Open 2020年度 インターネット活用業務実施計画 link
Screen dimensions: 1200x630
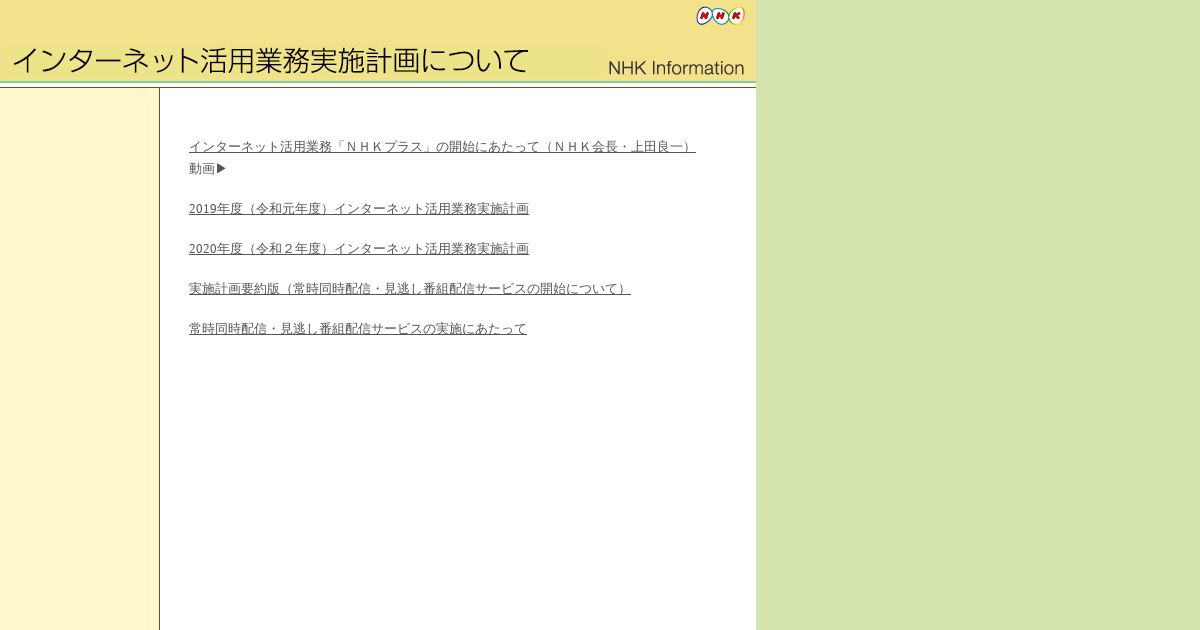359,249
